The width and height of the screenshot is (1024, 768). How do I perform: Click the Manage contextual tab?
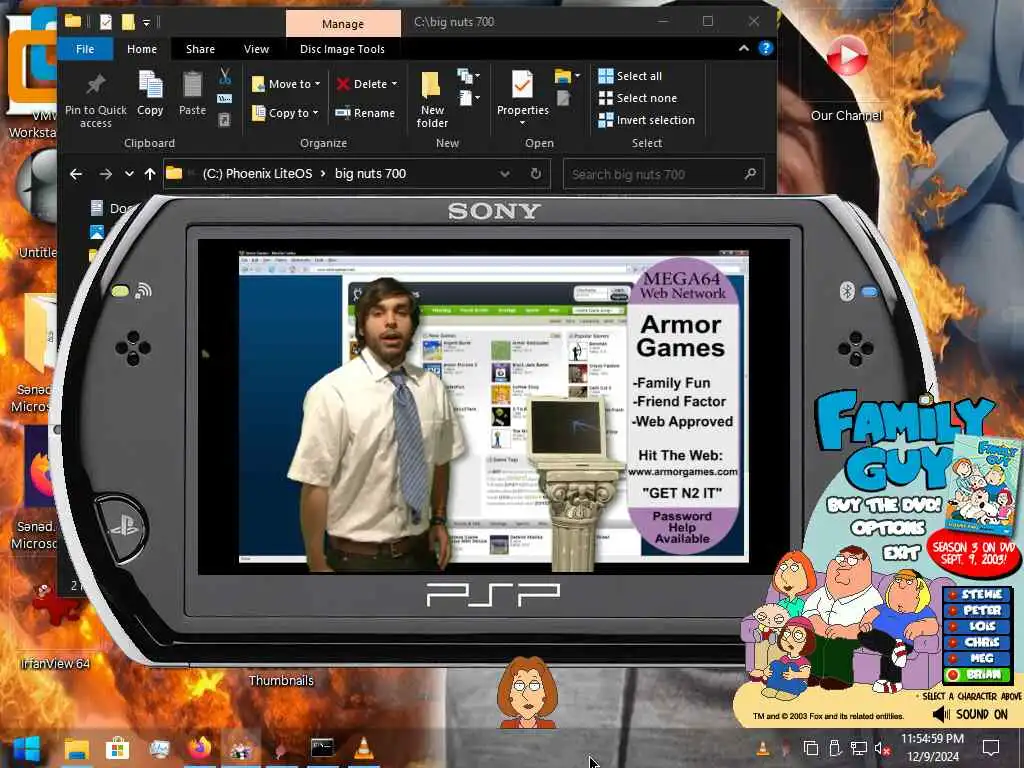pos(343,24)
